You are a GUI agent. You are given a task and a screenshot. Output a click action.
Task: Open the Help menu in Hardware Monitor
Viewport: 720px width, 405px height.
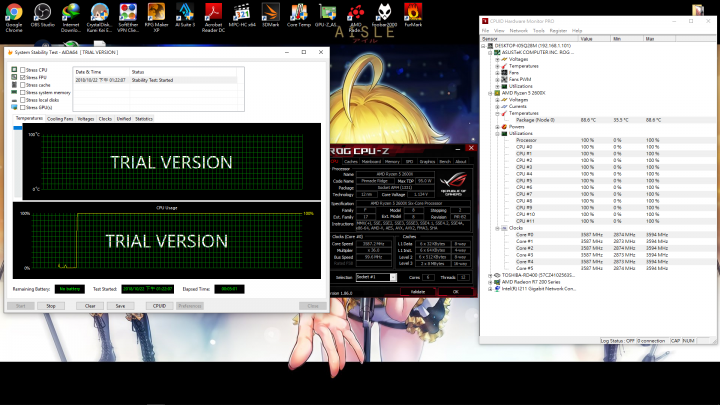pyautogui.click(x=577, y=31)
